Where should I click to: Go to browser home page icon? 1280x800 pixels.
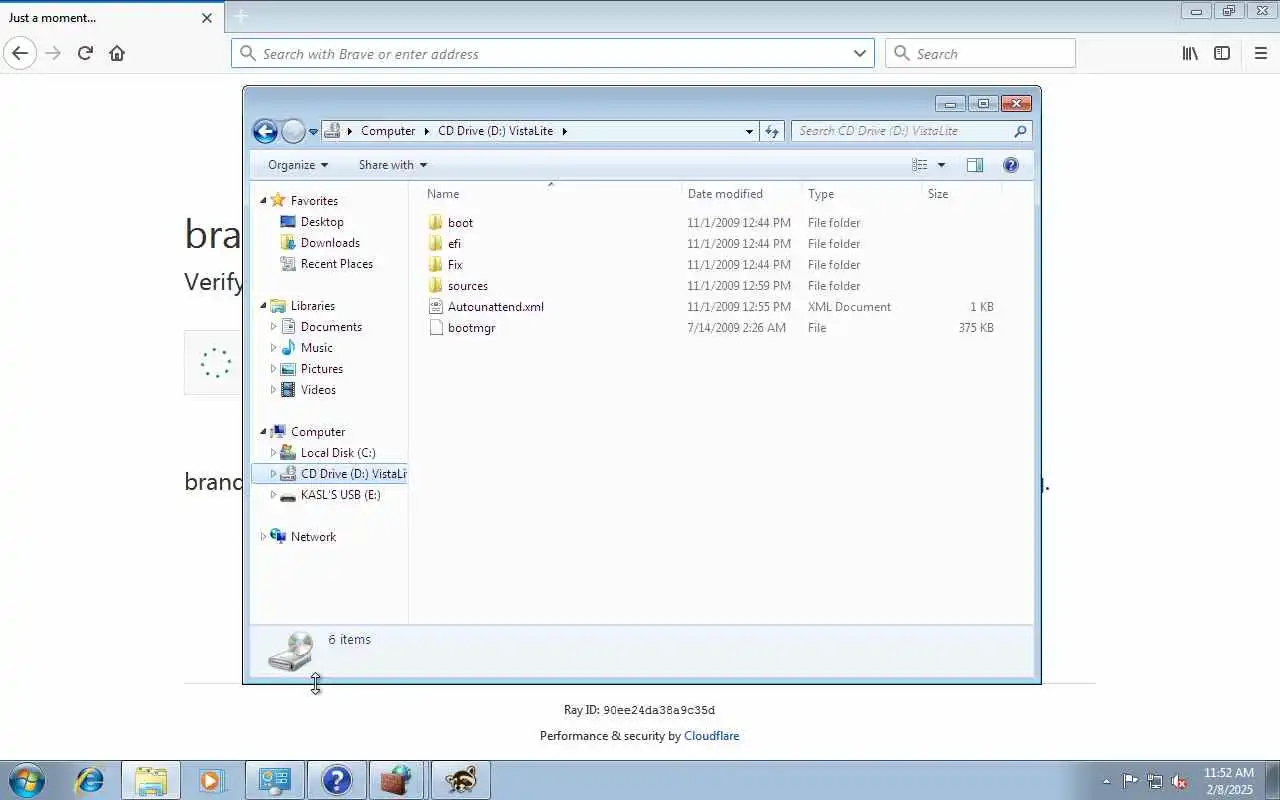point(117,53)
